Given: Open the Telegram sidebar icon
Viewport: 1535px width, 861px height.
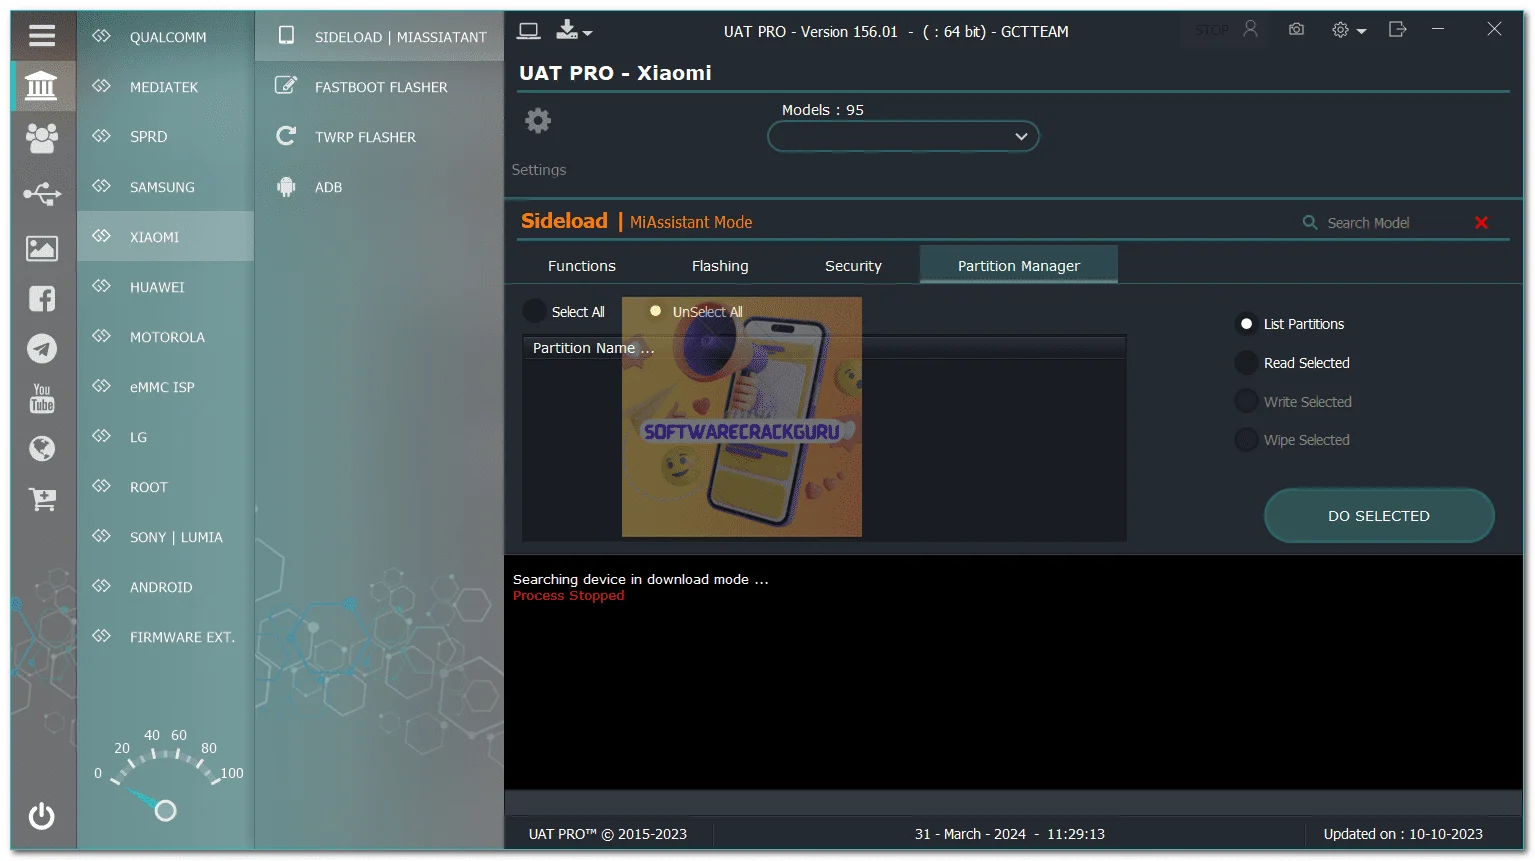Looking at the screenshot, I should (x=42, y=348).
